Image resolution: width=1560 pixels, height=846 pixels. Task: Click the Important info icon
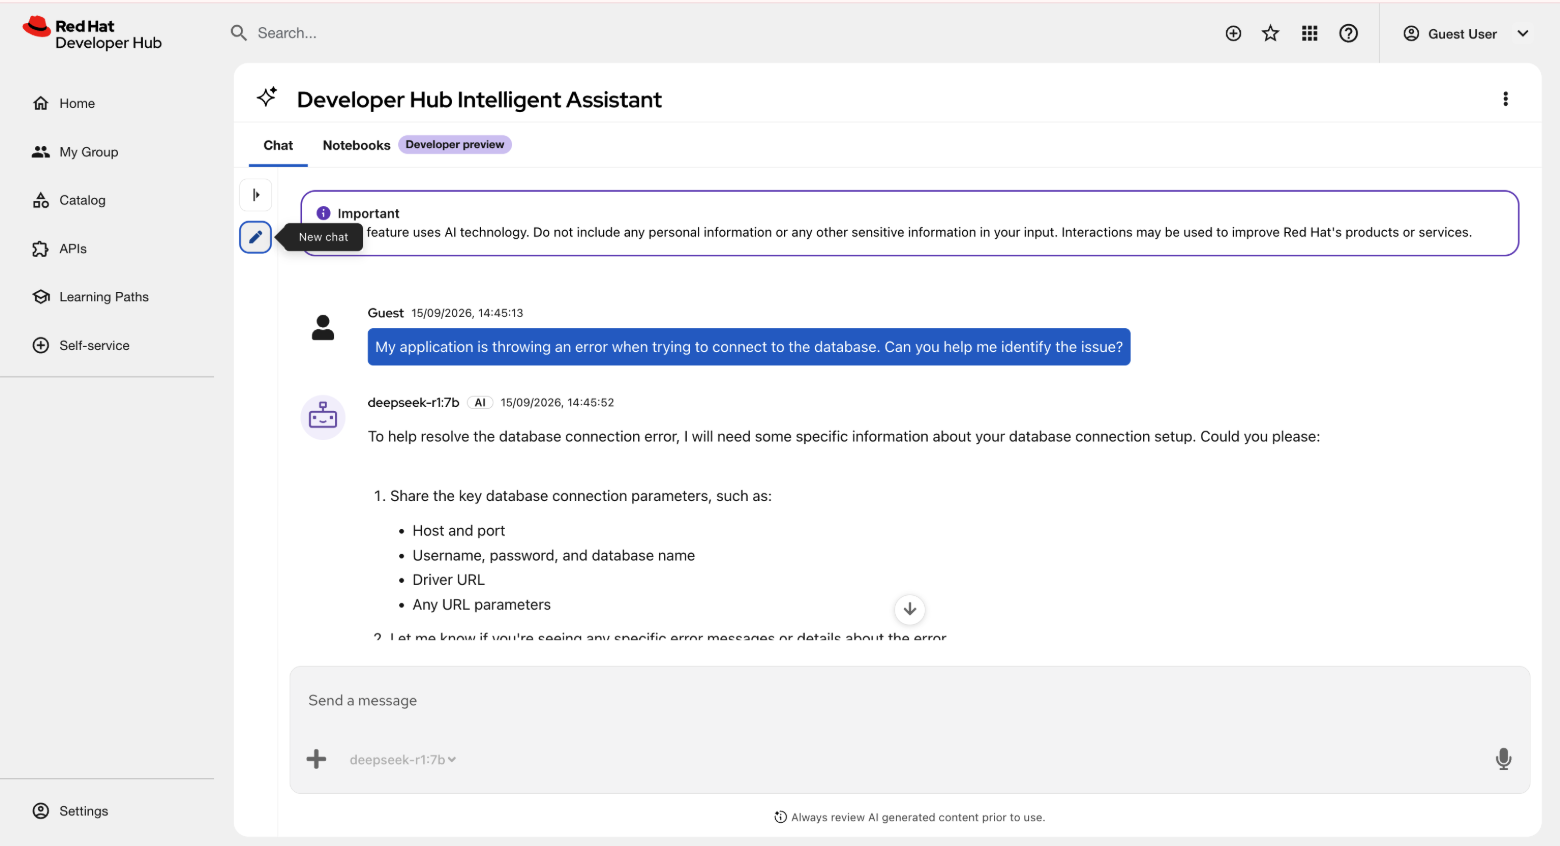pyautogui.click(x=323, y=213)
